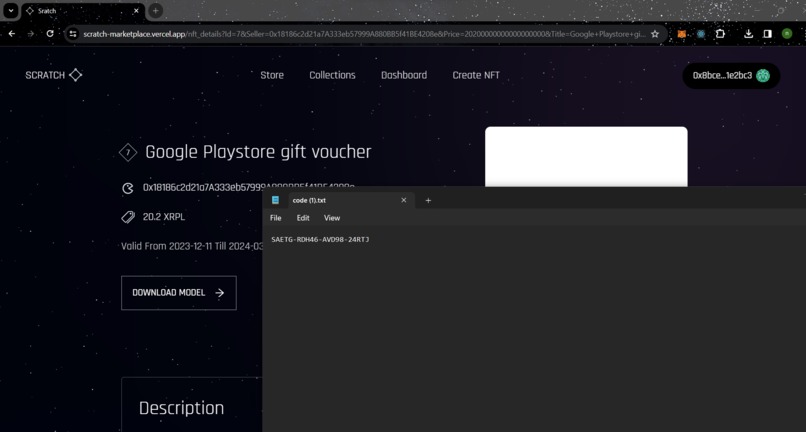Click the URL address bar field
806x432 pixels.
click(x=364, y=34)
